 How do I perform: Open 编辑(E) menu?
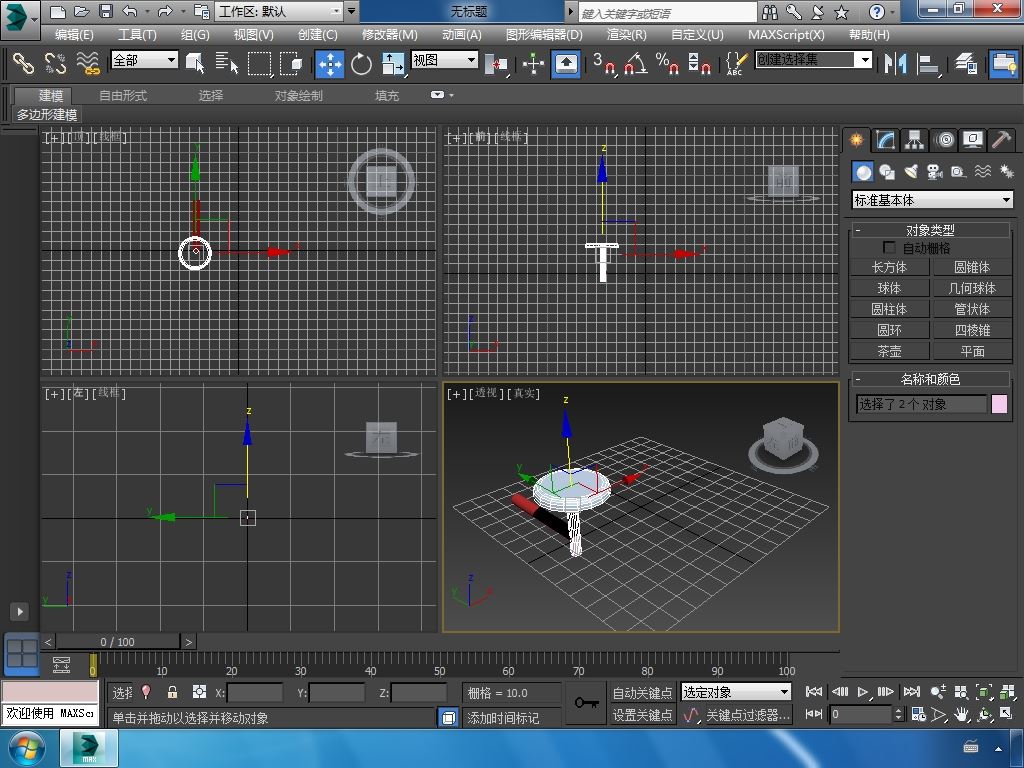tap(74, 35)
